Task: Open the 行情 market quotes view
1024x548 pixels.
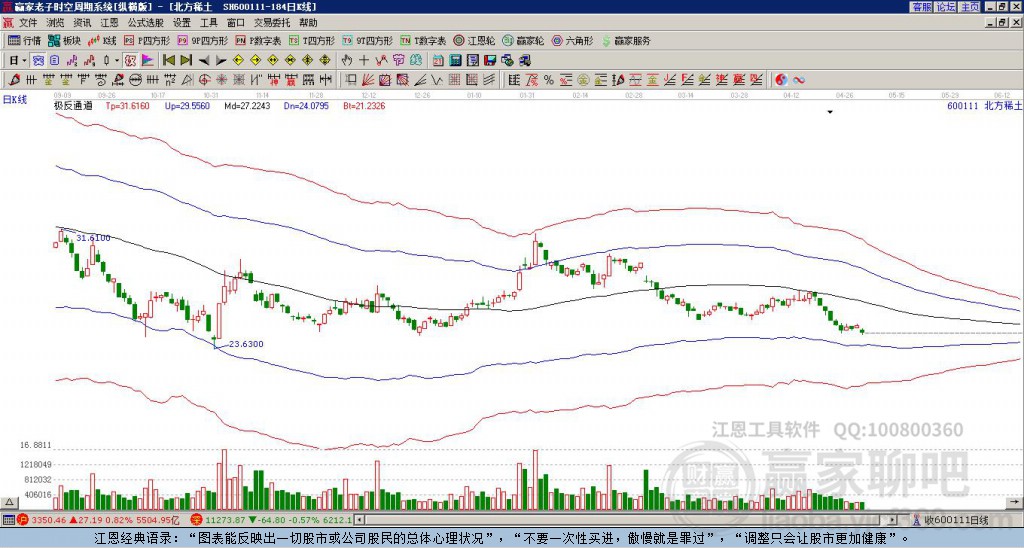Action: coord(25,41)
